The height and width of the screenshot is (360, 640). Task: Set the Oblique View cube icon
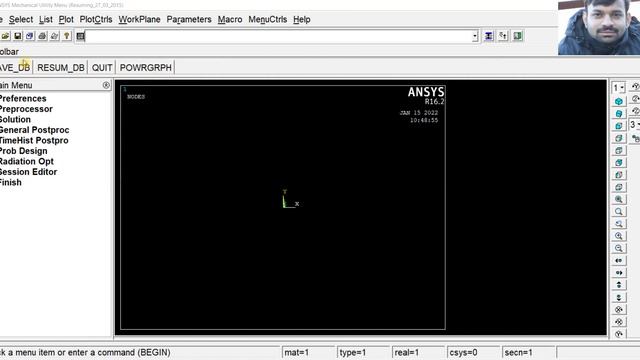click(619, 113)
